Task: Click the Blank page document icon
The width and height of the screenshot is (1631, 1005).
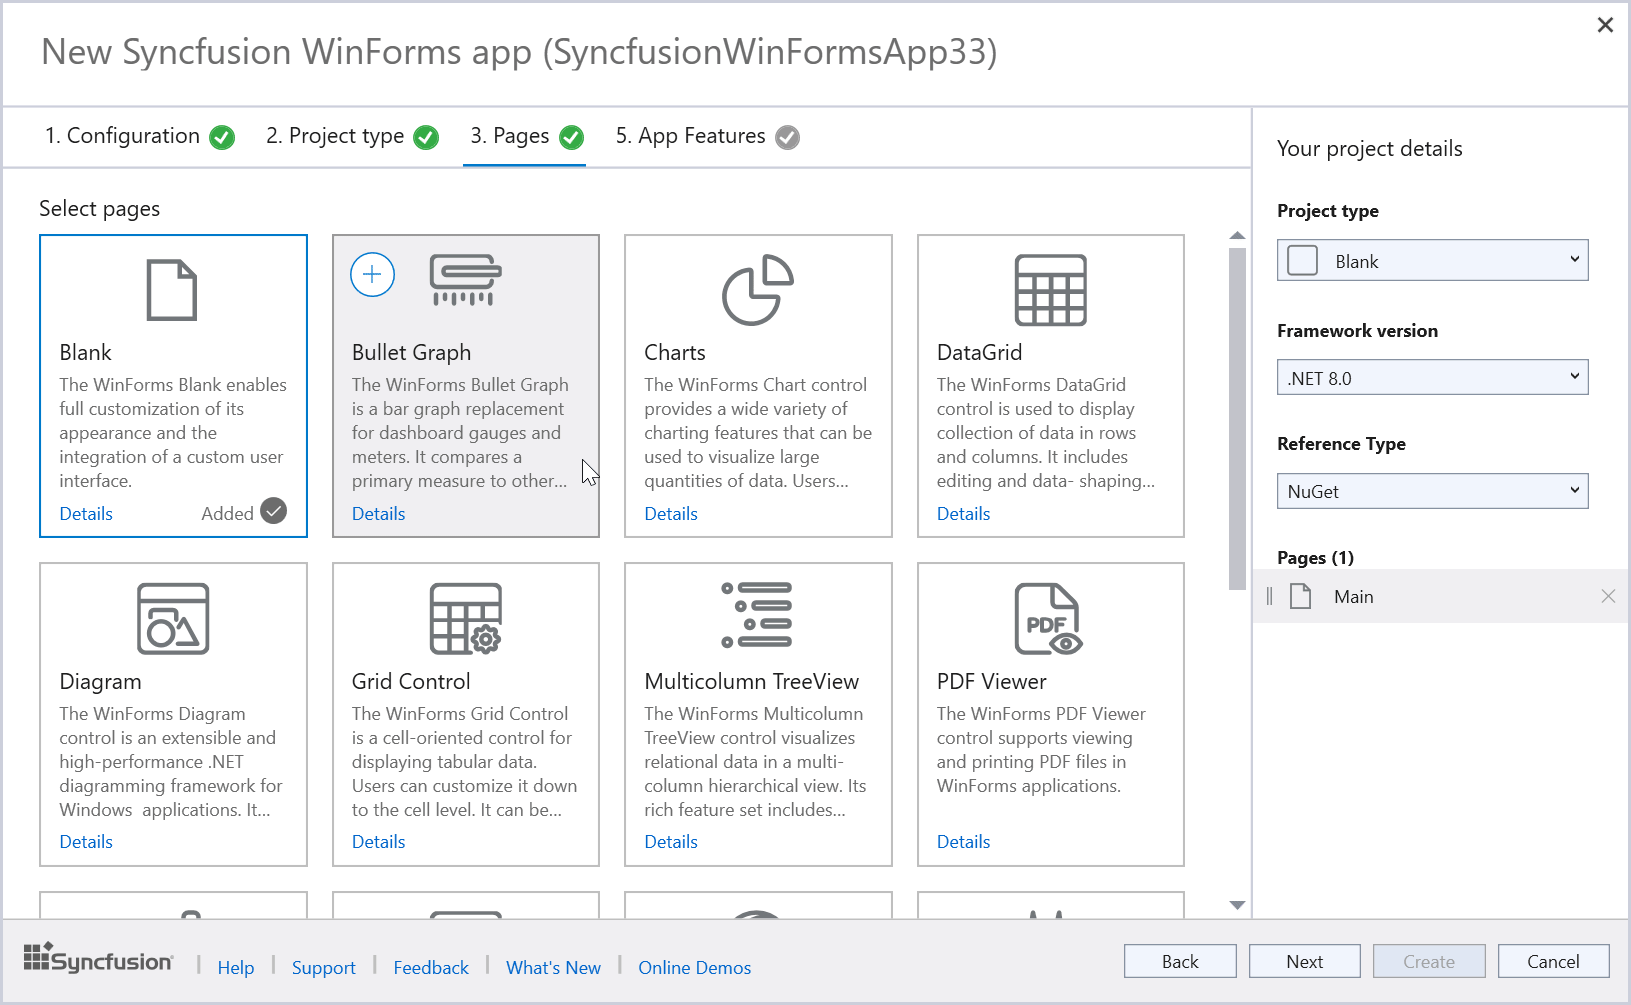Action: coord(172,290)
